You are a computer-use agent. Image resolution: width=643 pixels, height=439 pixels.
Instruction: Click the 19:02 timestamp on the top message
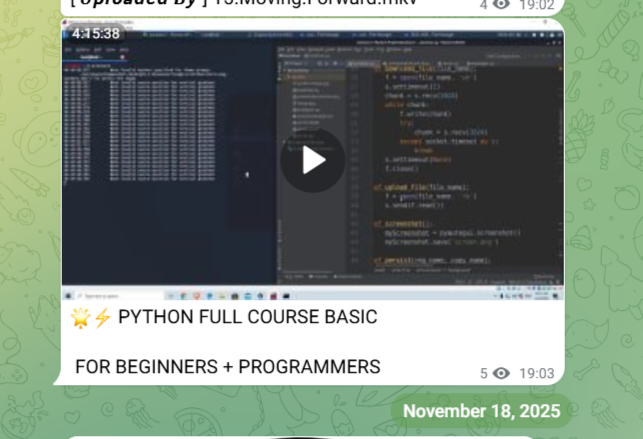coord(537,5)
